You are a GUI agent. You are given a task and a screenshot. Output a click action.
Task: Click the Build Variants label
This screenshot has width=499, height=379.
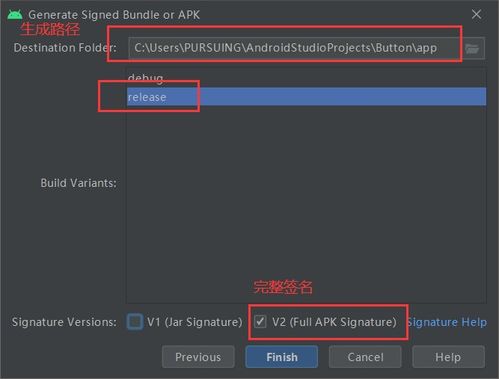pyautogui.click(x=79, y=183)
